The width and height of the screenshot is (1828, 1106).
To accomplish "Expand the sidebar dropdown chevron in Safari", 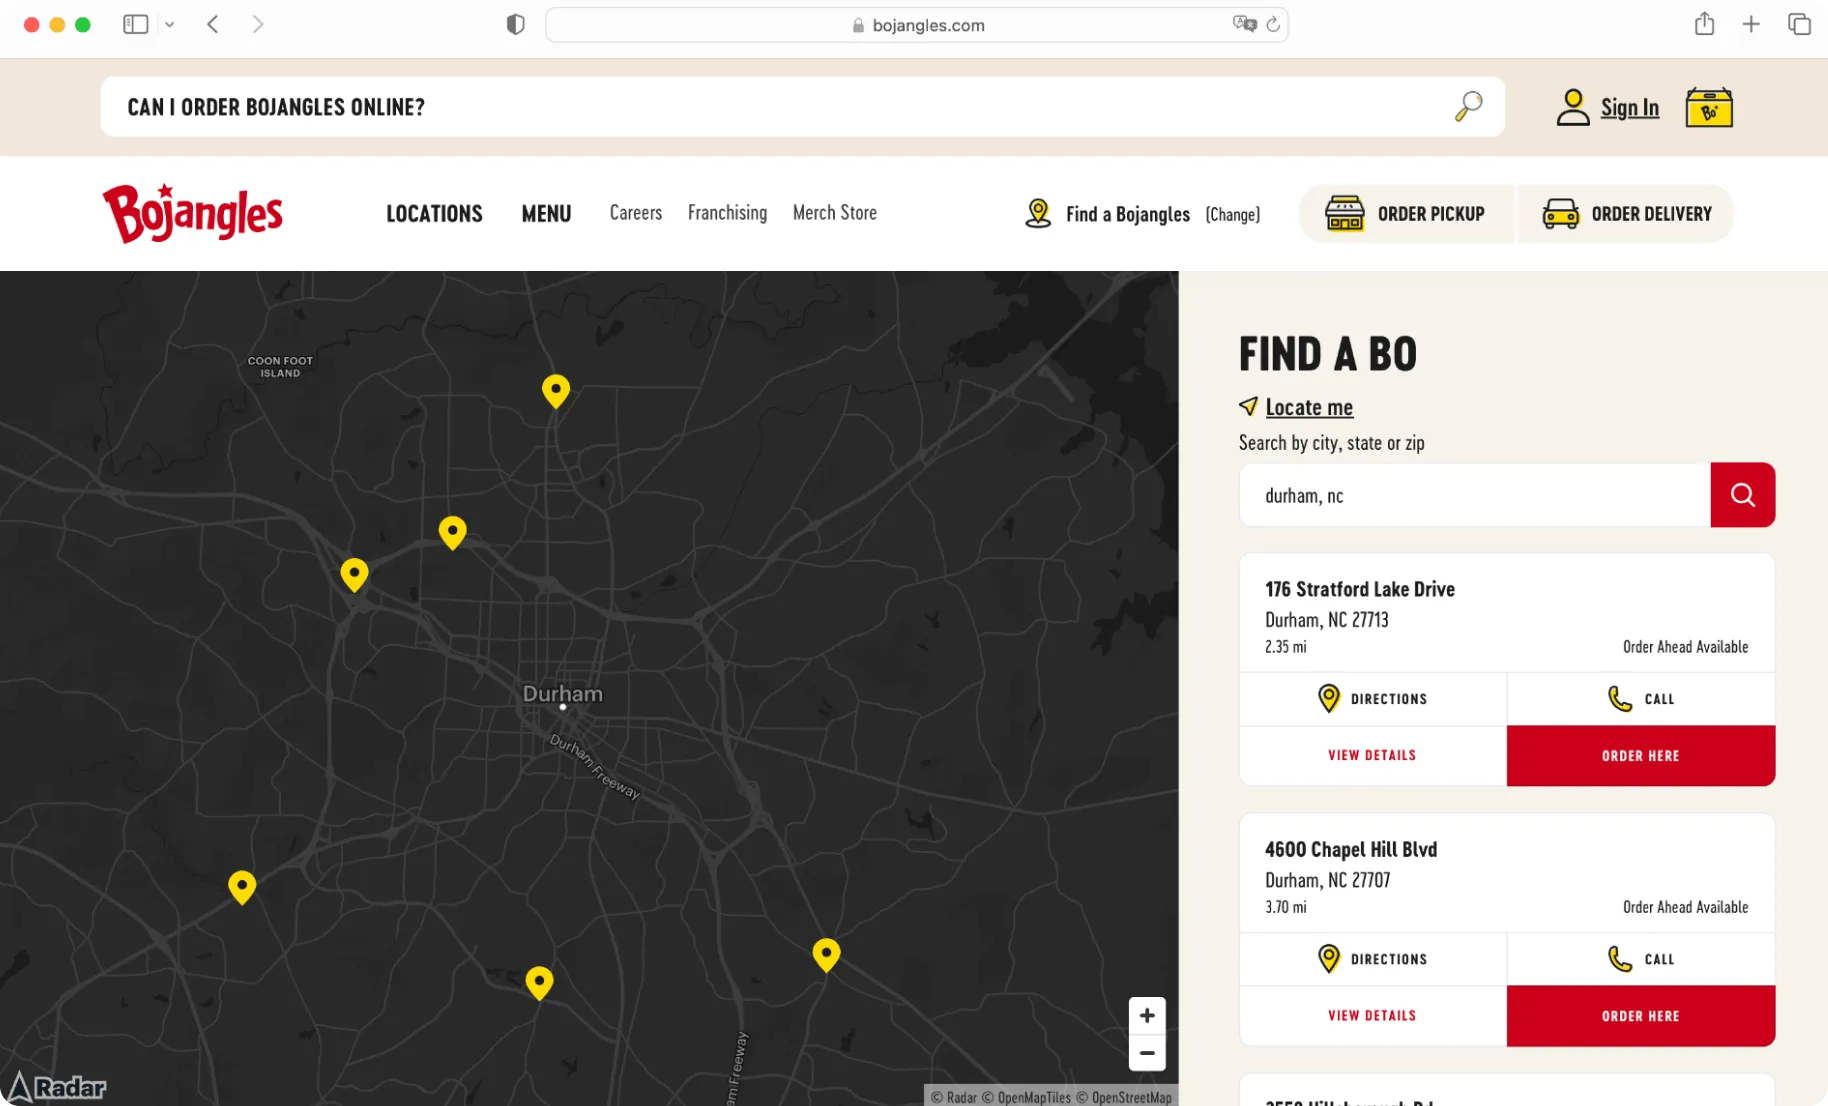I will (170, 25).
